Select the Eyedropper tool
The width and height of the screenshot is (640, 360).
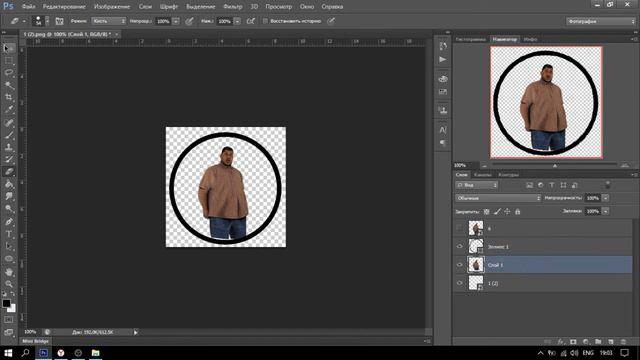click(x=9, y=109)
